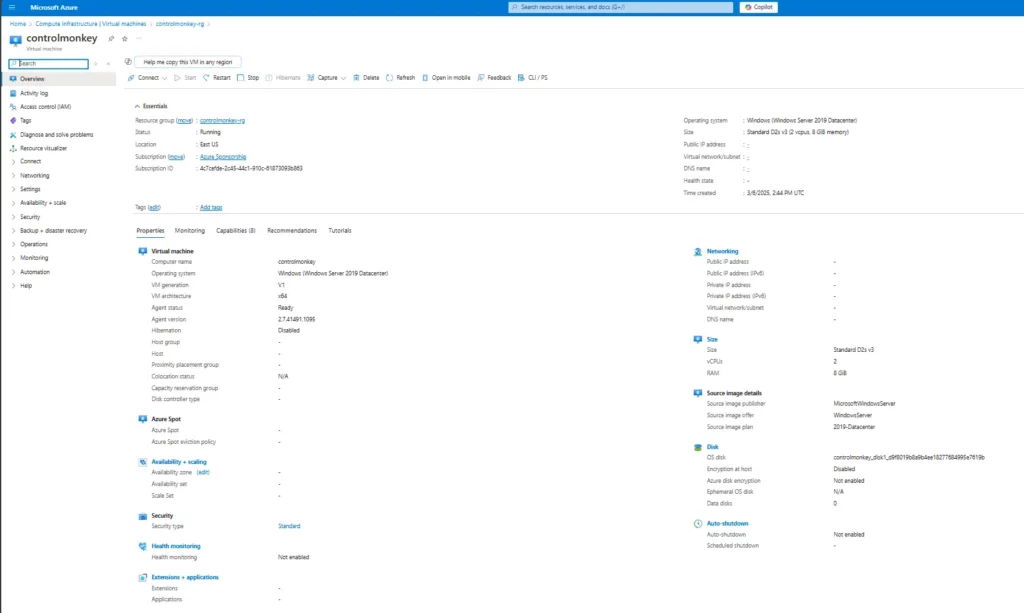Click the Stop VM icon in toolbar
This screenshot has width=1024, height=613.
(x=240, y=78)
